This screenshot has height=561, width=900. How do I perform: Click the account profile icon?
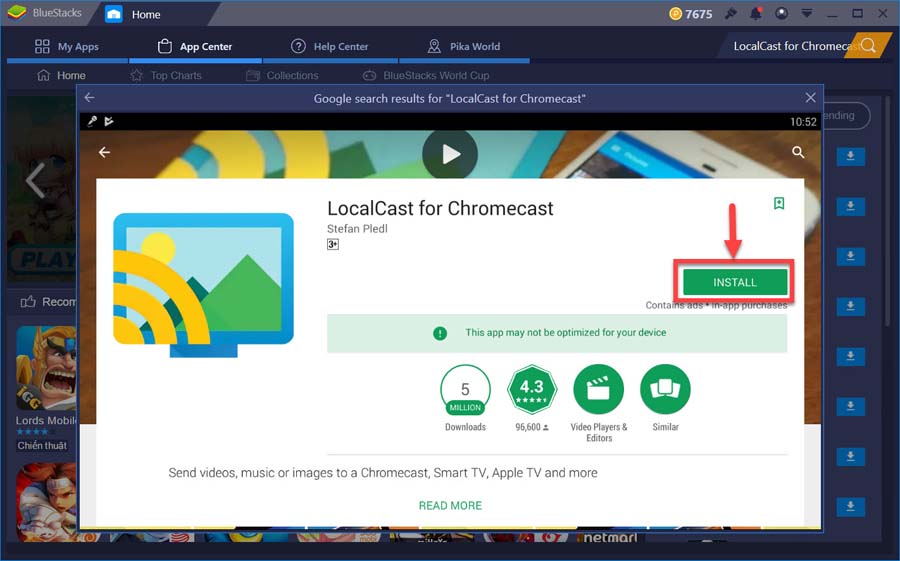(781, 14)
